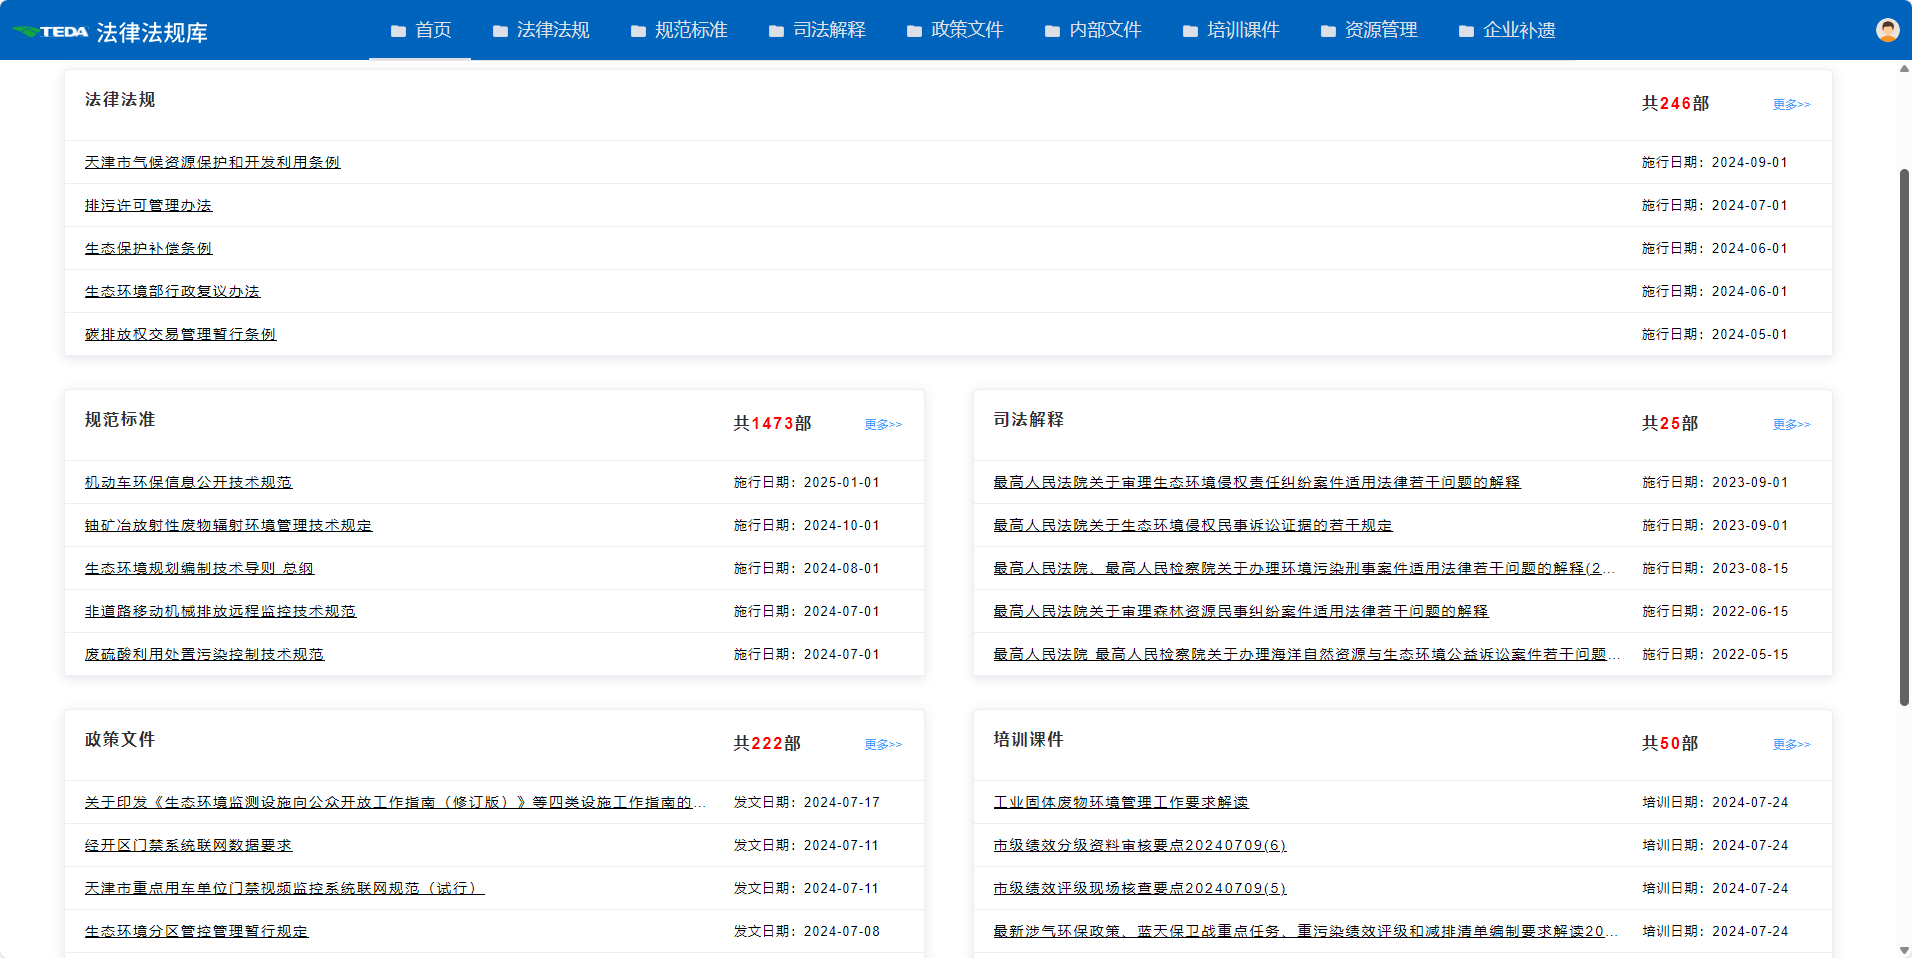Viewport: 1912px width, 958px height.
Task: Open 生态环境规划编制技术导则 总纲
Action: click(199, 568)
